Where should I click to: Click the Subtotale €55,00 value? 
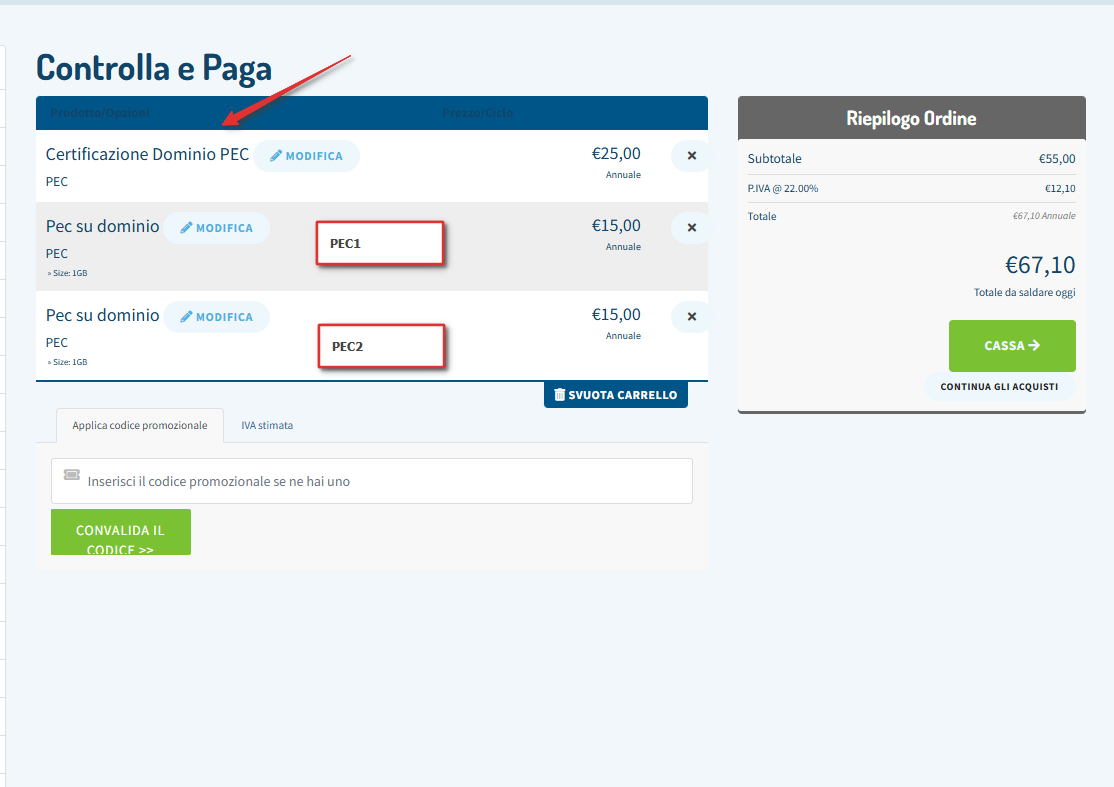(x=1056, y=158)
